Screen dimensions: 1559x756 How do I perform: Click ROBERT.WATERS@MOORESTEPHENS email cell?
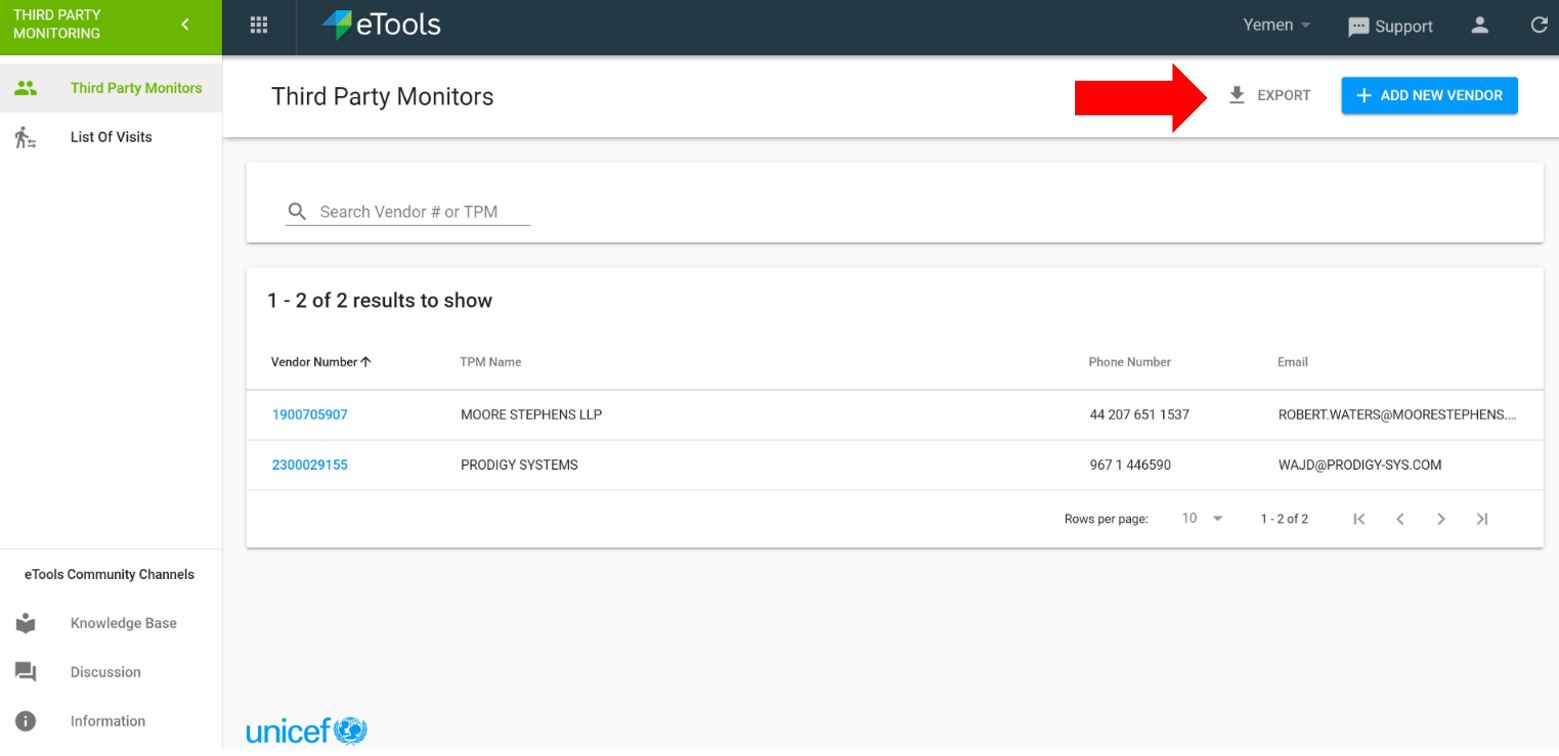coord(1397,415)
